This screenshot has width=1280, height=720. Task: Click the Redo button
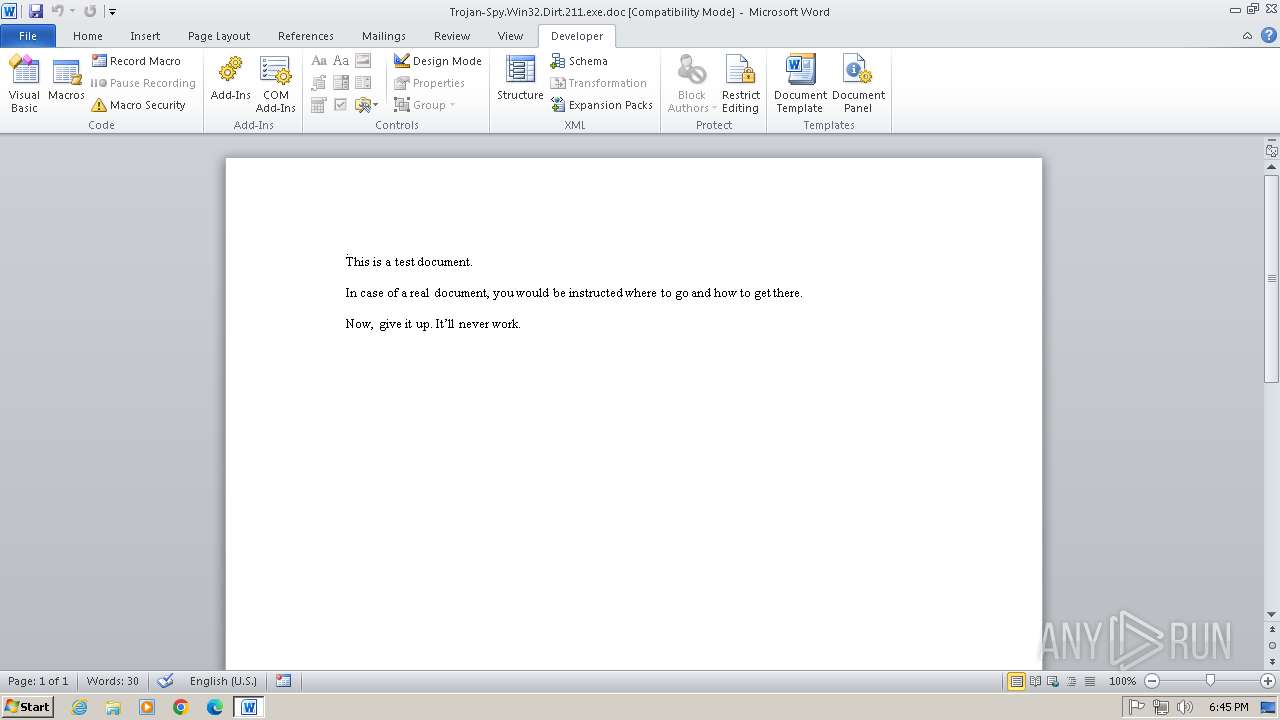(x=90, y=11)
